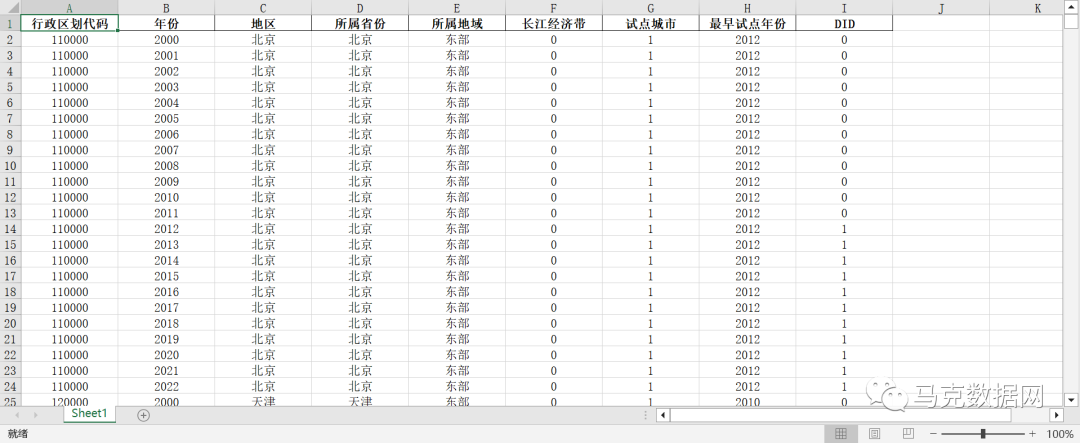Click the 所属地域 header cell

tap(457, 23)
